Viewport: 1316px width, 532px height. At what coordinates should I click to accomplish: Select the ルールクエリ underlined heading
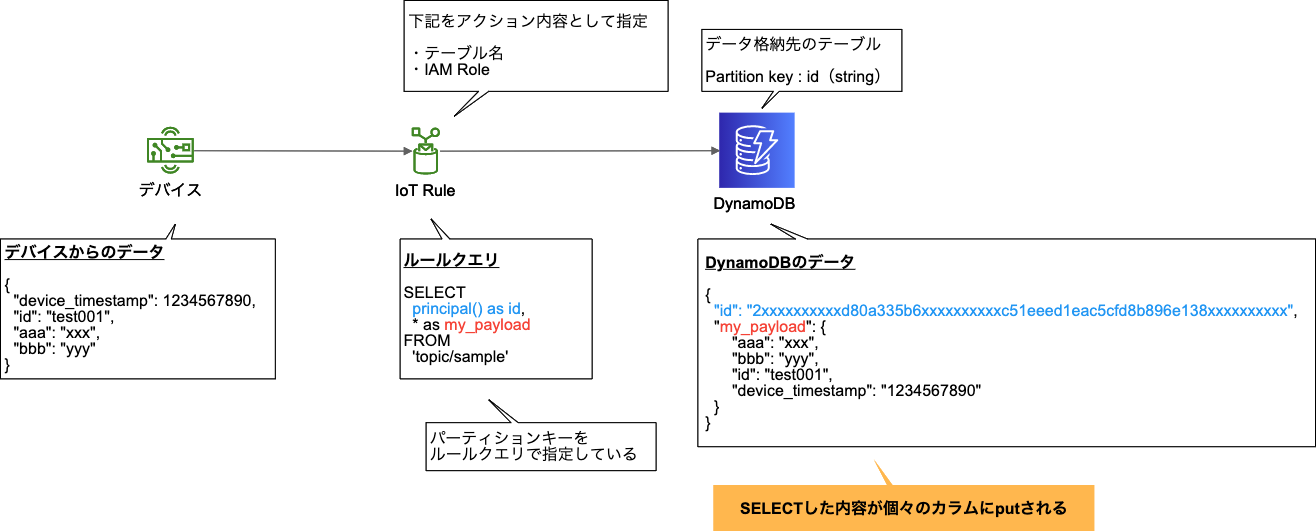point(451,260)
